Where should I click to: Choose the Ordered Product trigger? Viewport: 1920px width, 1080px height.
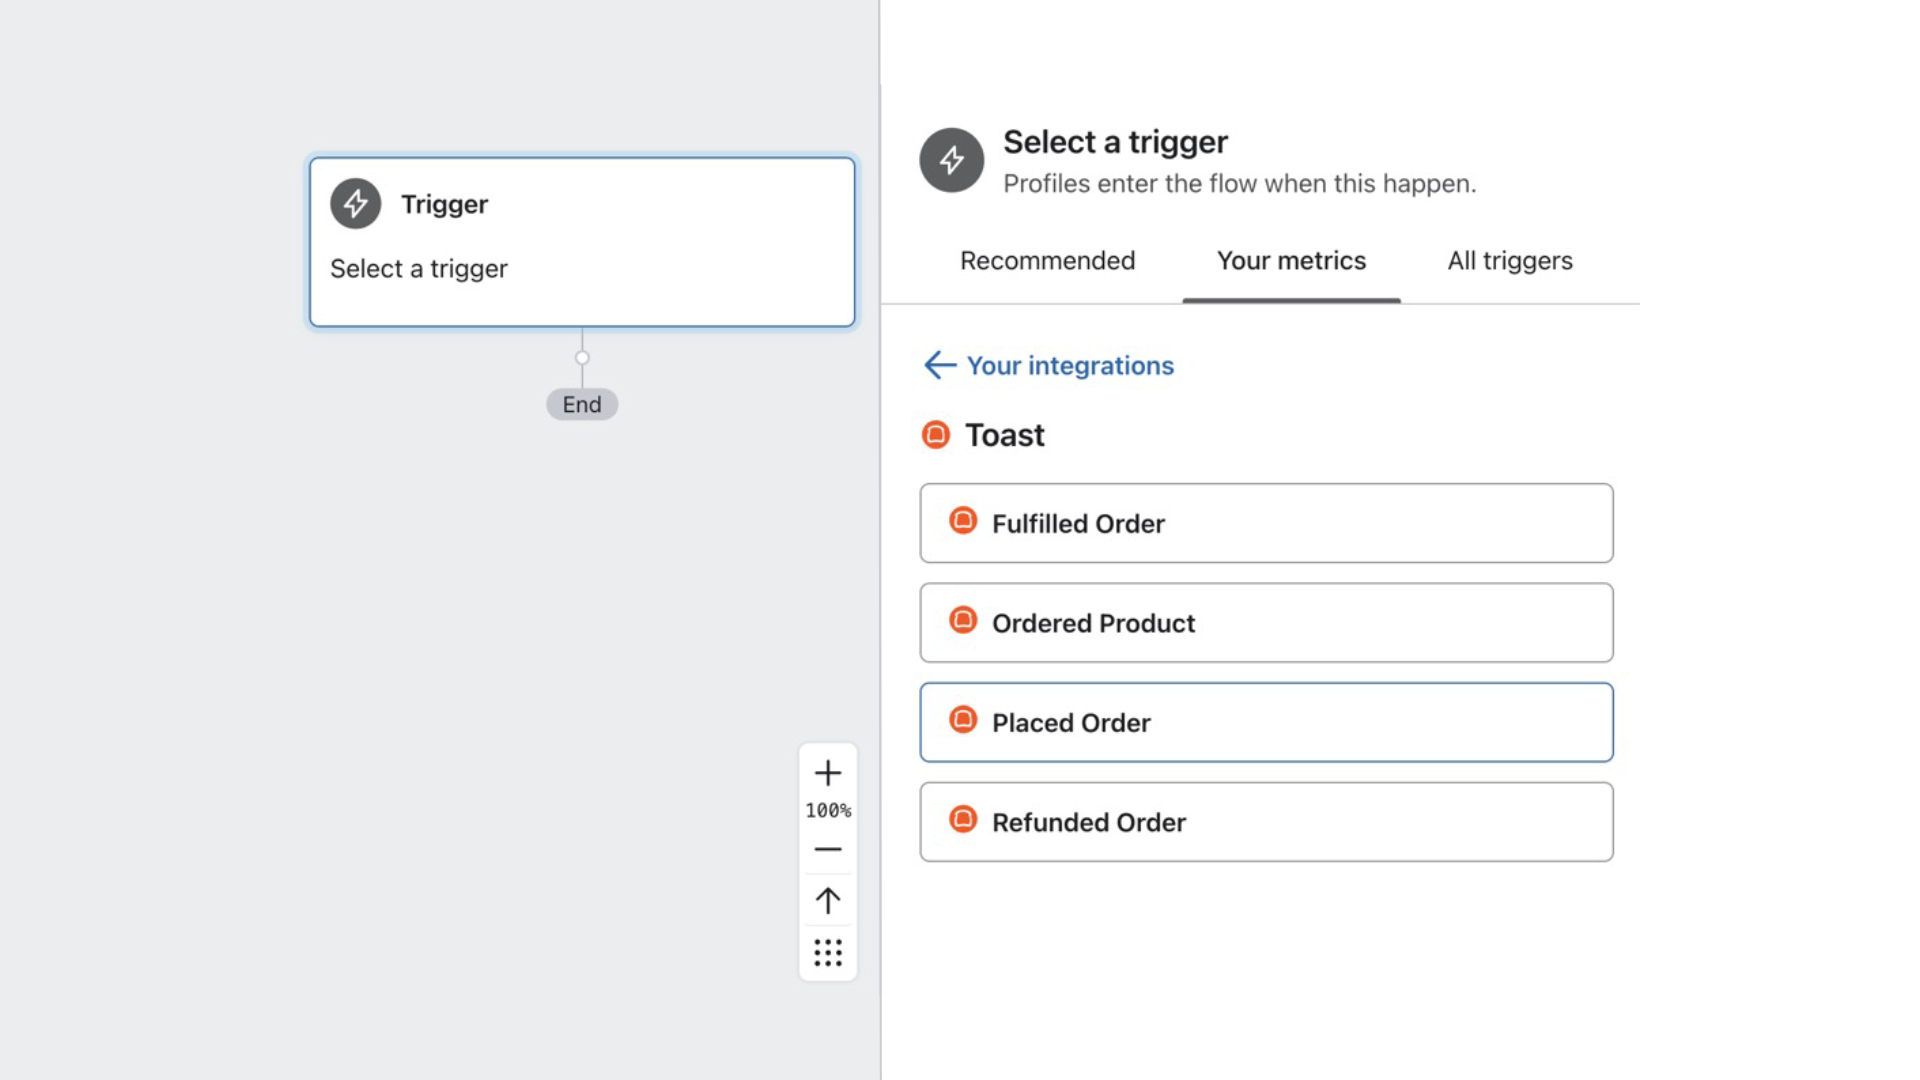click(1266, 623)
